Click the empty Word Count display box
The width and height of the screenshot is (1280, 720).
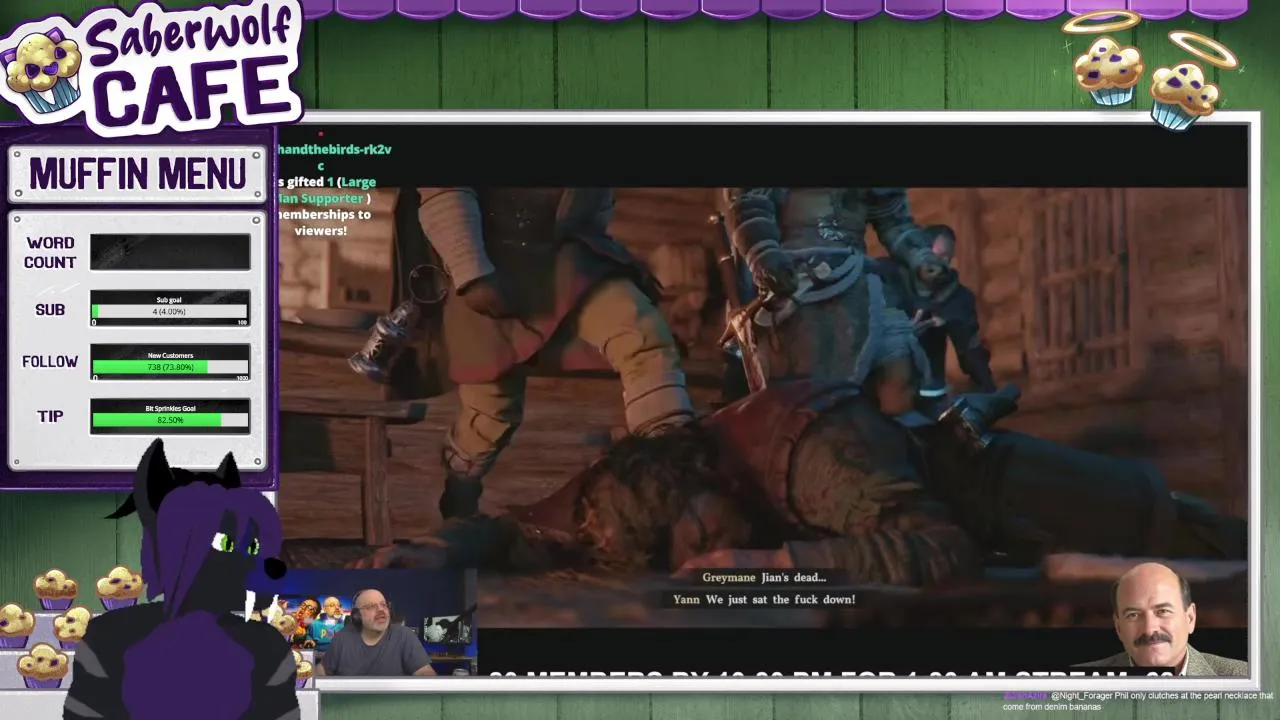coord(170,252)
